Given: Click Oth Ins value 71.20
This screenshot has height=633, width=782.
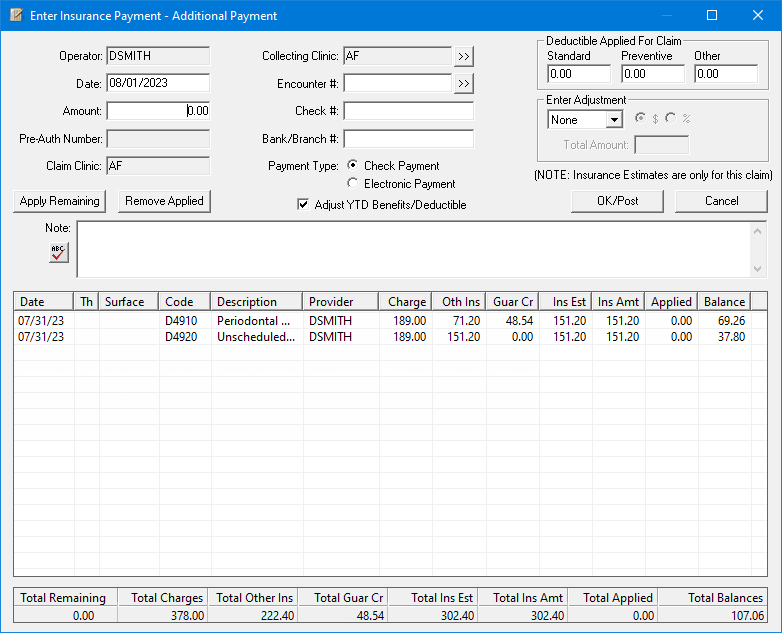Looking at the screenshot, I should pyautogui.click(x=466, y=321).
